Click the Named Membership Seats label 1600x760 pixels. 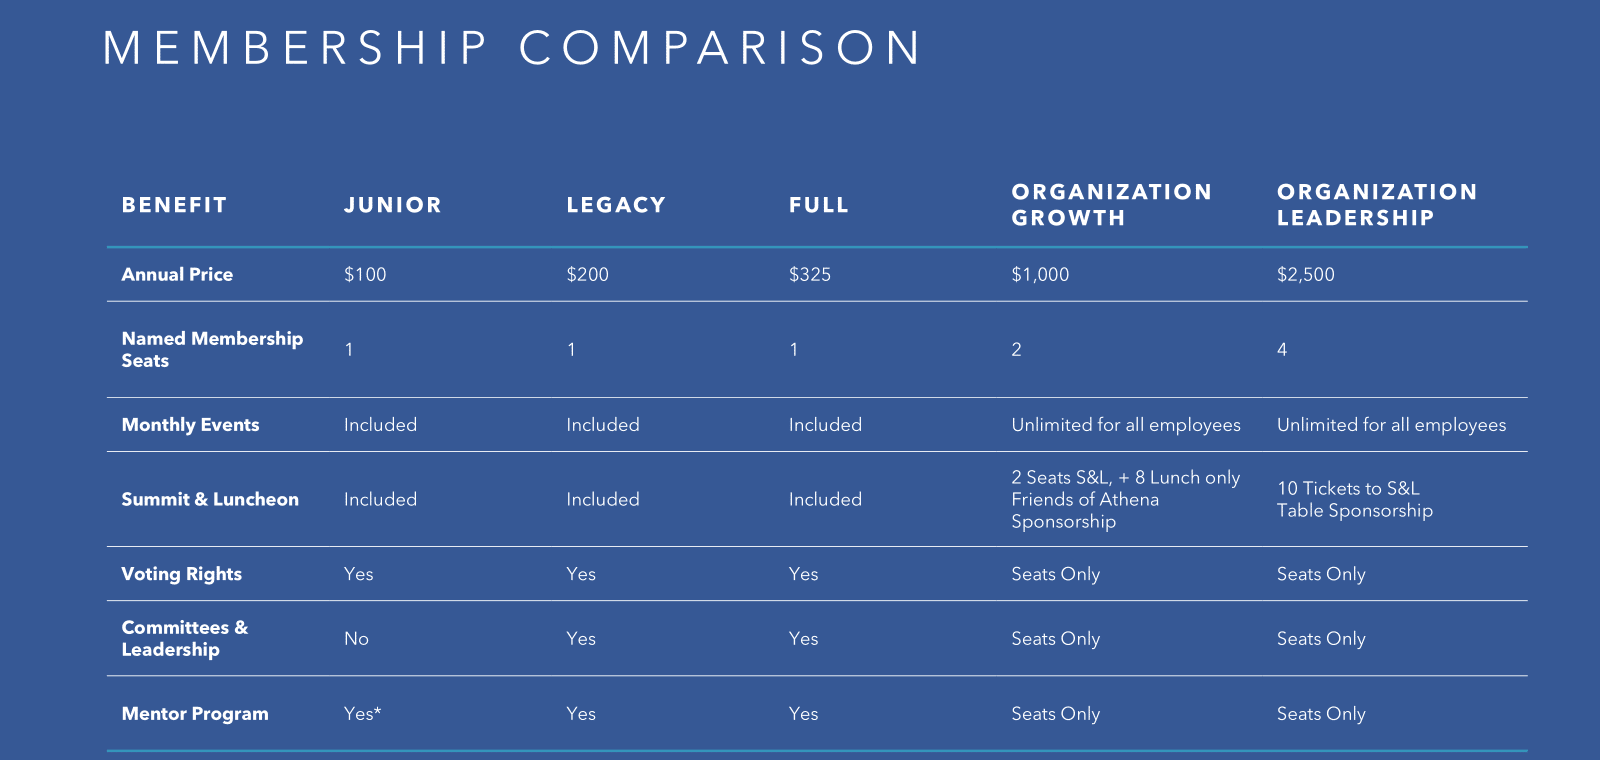click(x=211, y=349)
